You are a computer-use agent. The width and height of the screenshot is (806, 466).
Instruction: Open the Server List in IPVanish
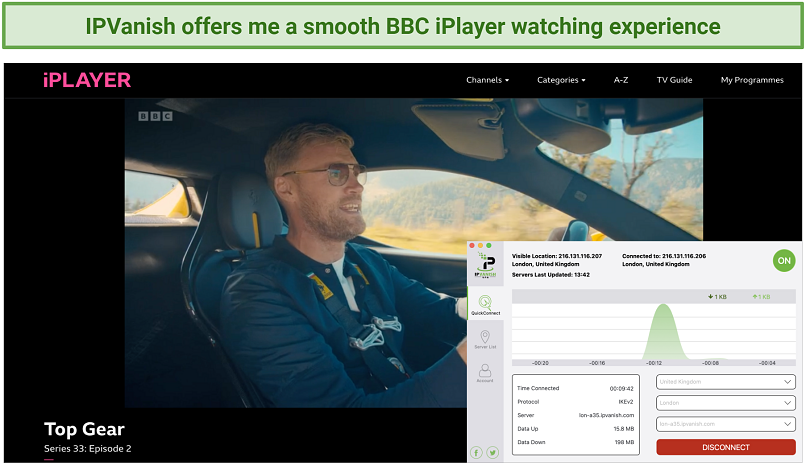tap(485, 340)
